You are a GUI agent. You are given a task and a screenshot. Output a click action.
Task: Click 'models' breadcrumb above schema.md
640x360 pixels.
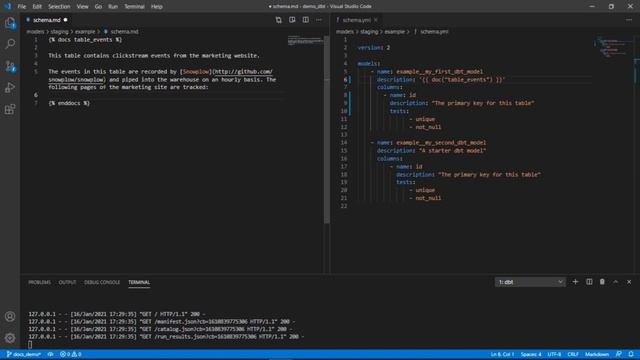coord(35,32)
